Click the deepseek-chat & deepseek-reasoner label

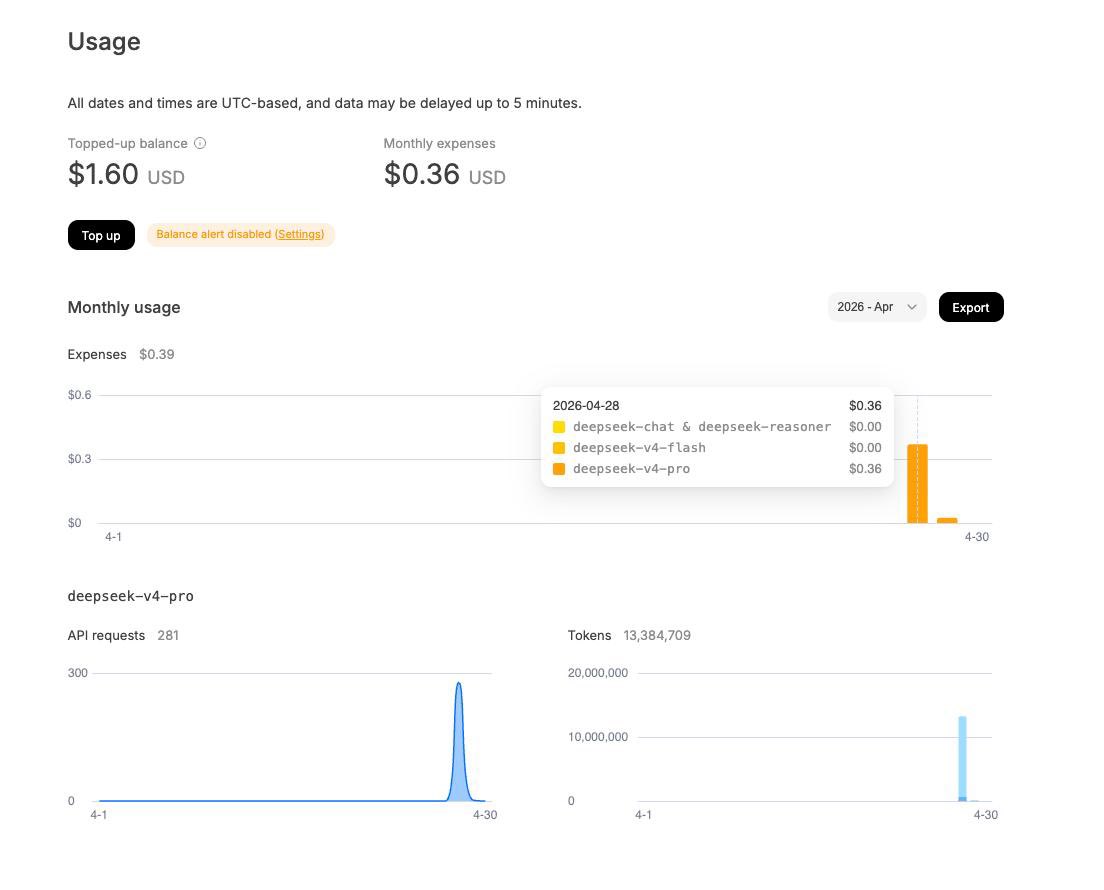click(702, 427)
